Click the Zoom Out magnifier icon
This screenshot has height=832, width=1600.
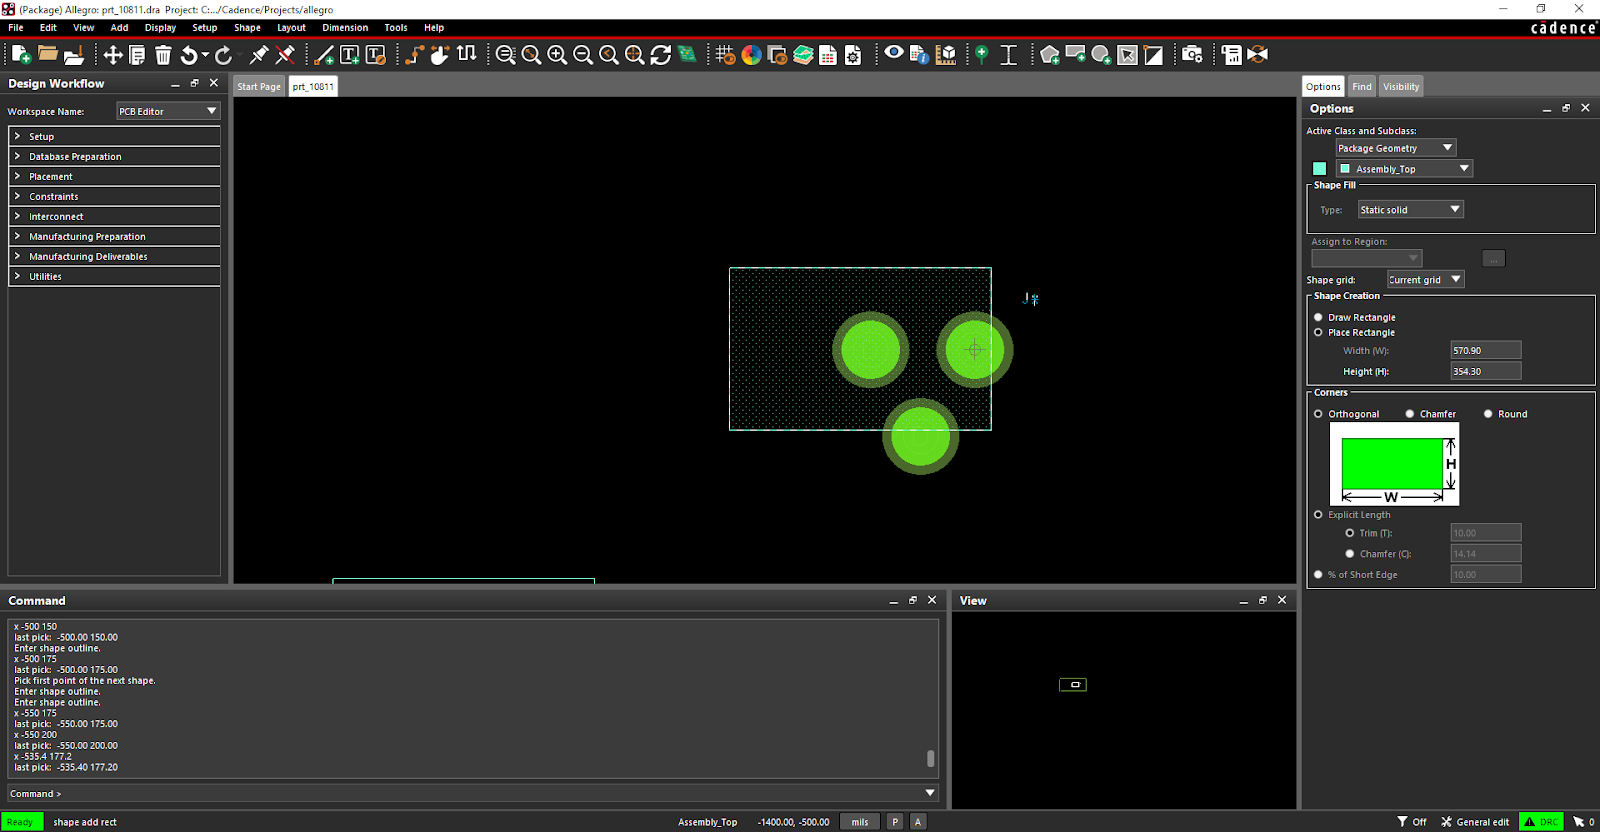(583, 55)
